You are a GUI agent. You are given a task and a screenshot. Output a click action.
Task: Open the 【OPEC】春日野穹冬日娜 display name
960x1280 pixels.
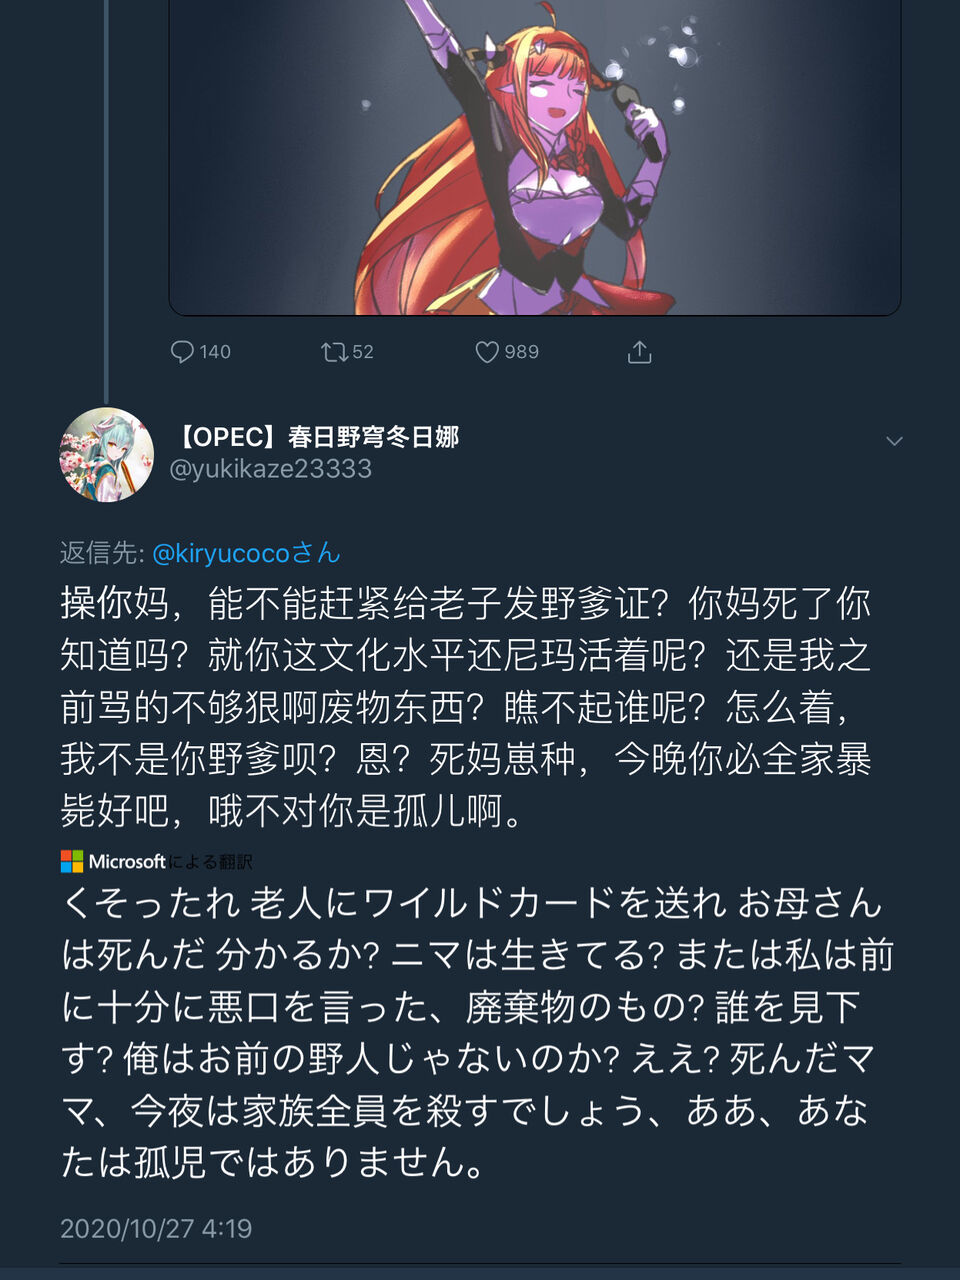tap(315, 437)
